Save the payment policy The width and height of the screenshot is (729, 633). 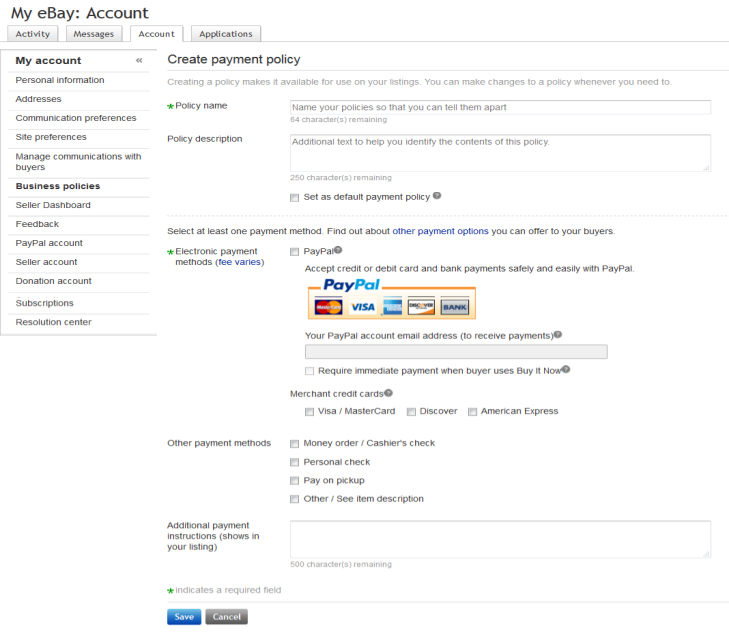pyautogui.click(x=184, y=617)
